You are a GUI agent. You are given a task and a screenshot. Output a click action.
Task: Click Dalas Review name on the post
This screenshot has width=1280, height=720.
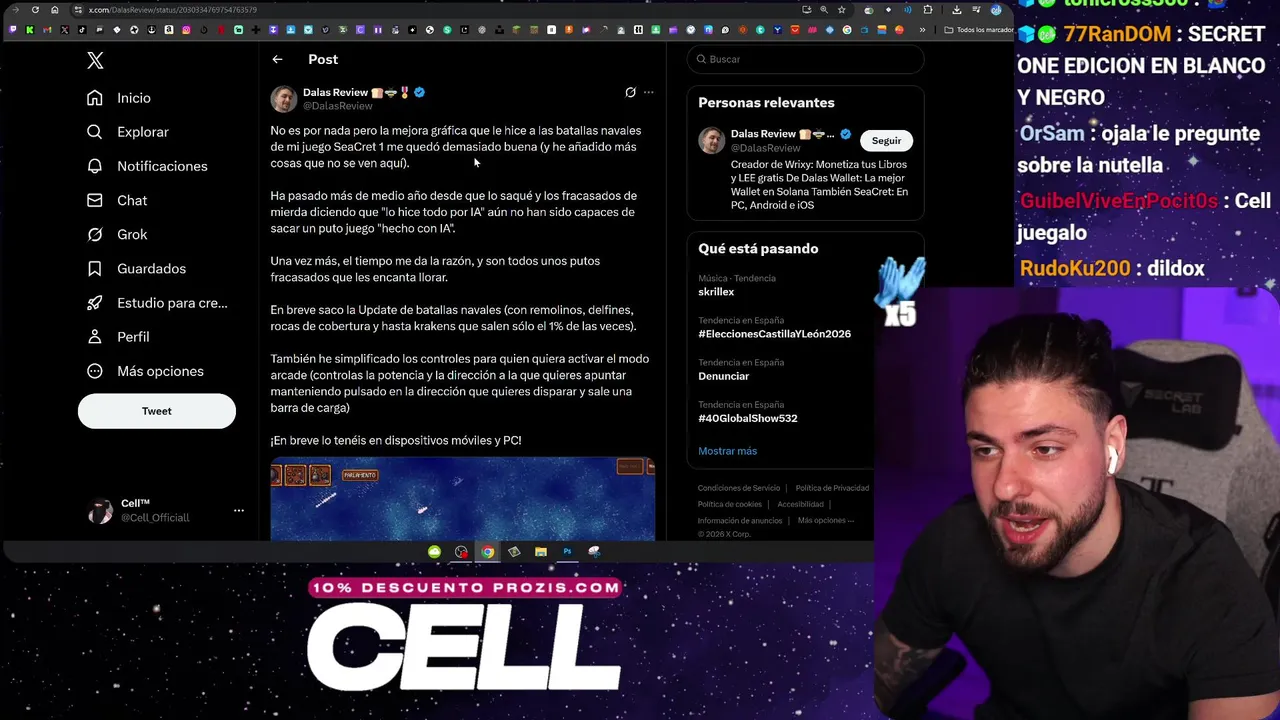click(x=335, y=92)
